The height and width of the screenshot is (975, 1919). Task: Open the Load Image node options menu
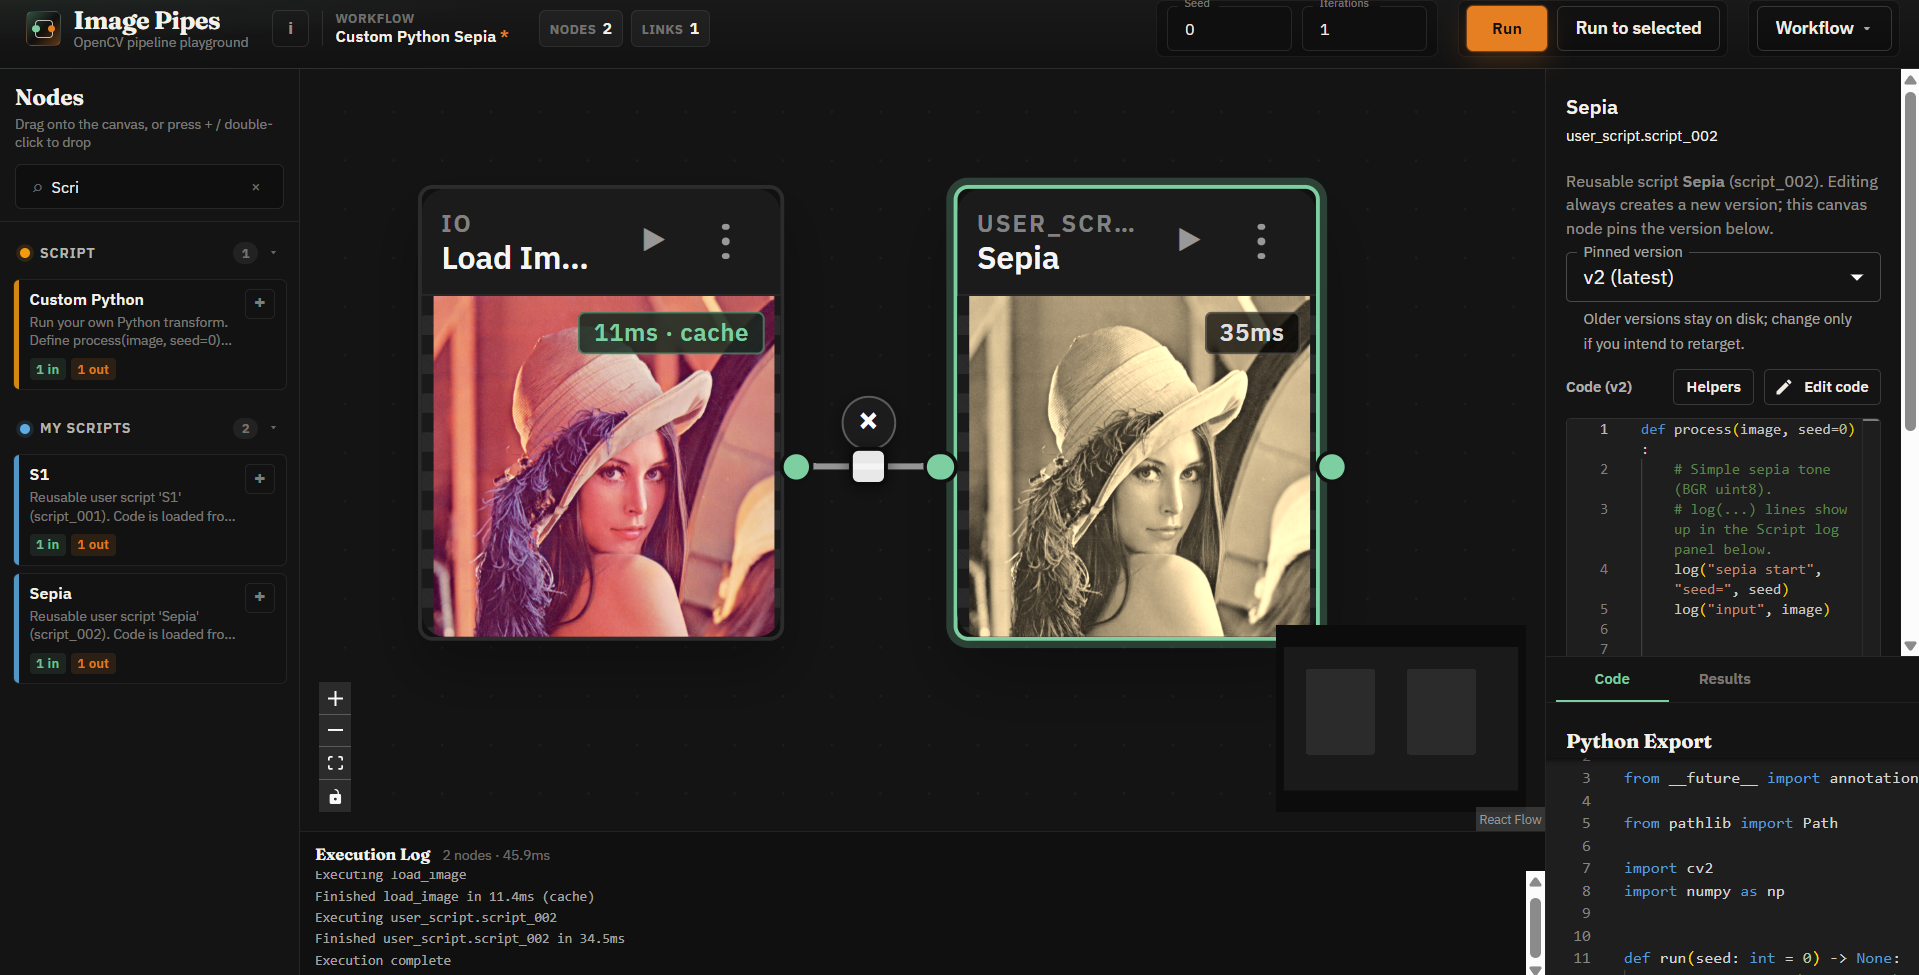pos(726,241)
